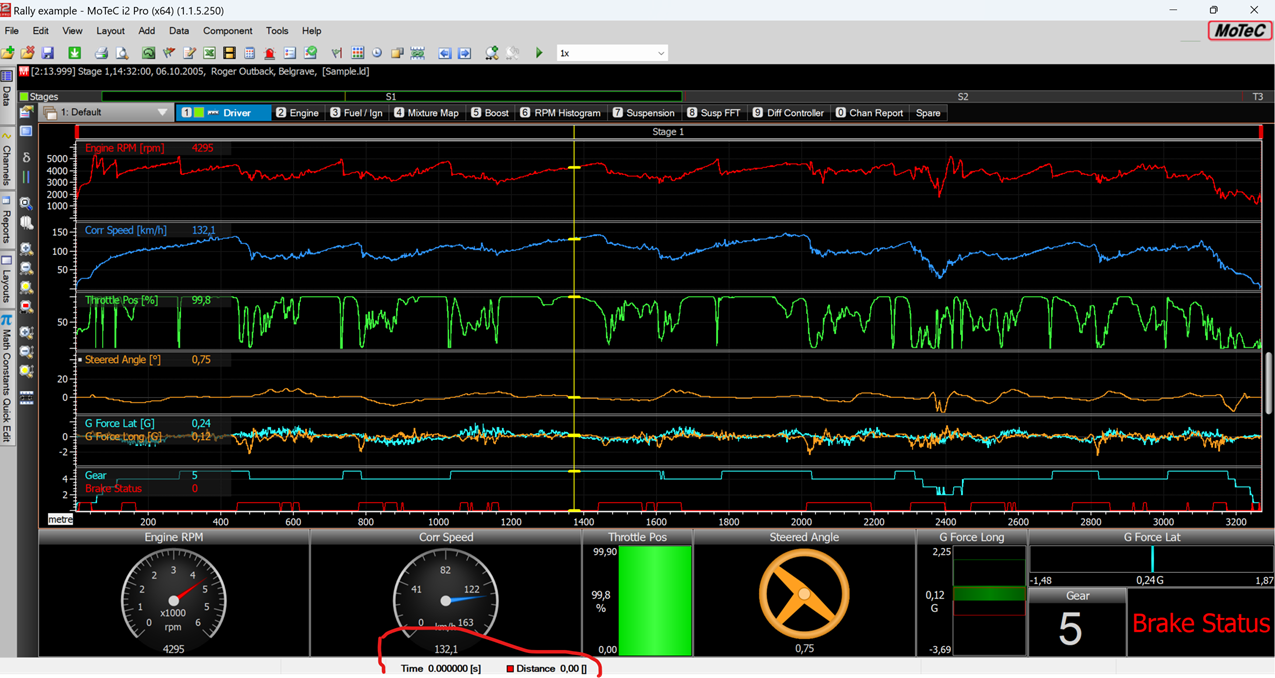Open the Add menu

(x=147, y=31)
